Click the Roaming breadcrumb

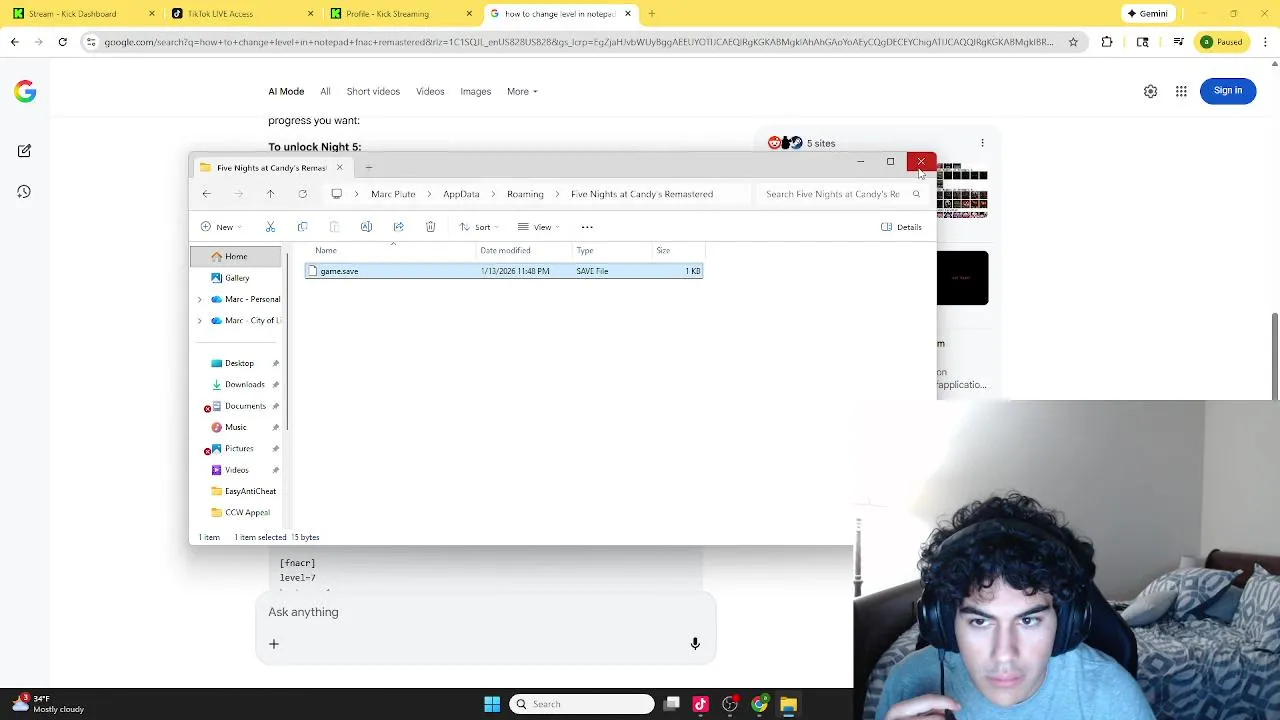point(525,194)
